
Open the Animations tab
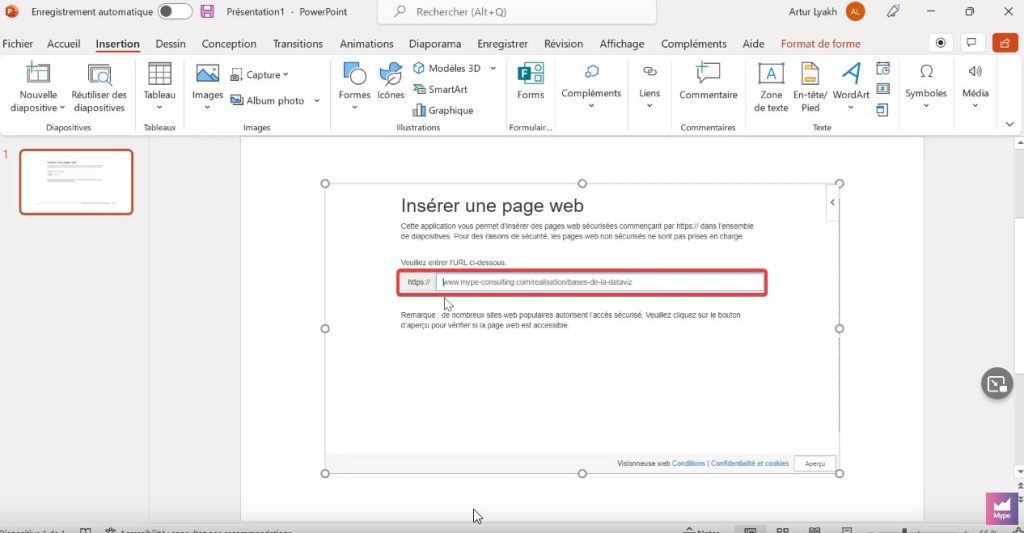tap(366, 44)
